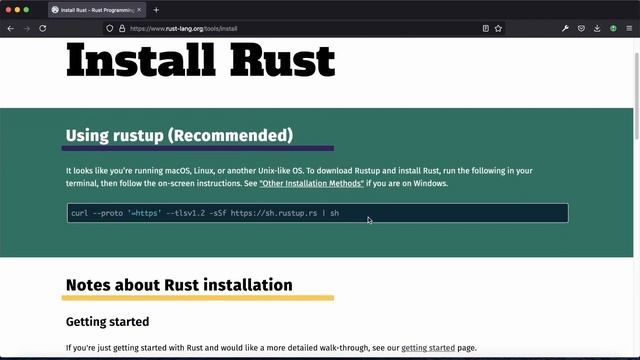This screenshot has width=640, height=360.
Task: Show site security padlock info
Action: [x=122, y=29]
